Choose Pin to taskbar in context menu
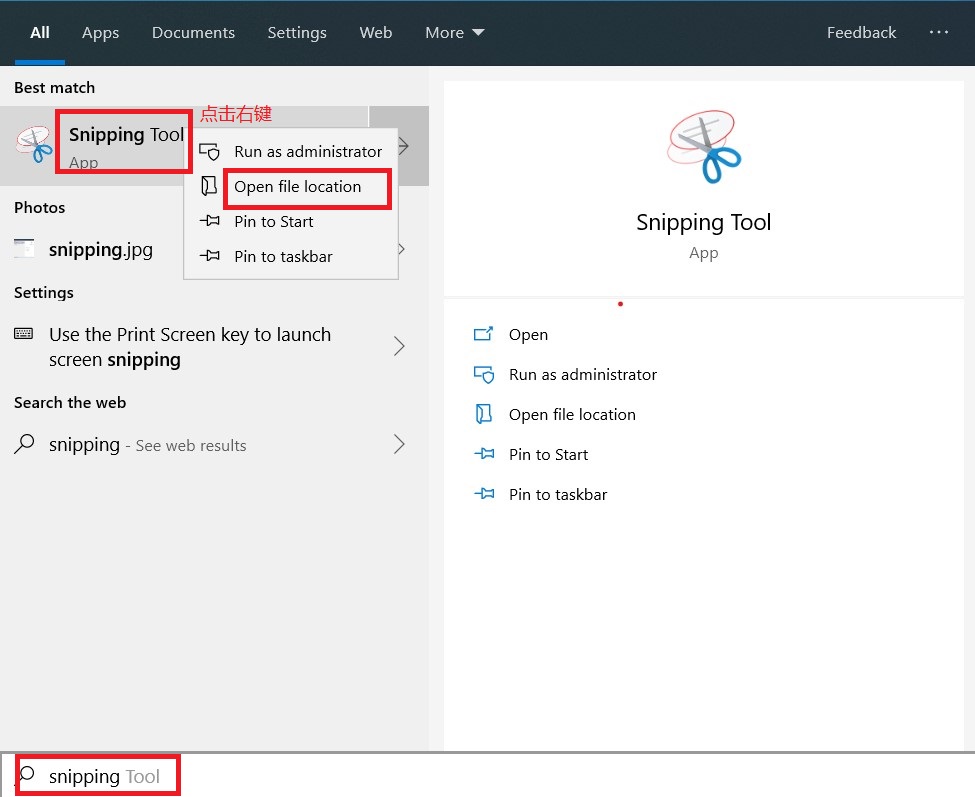 click(283, 256)
